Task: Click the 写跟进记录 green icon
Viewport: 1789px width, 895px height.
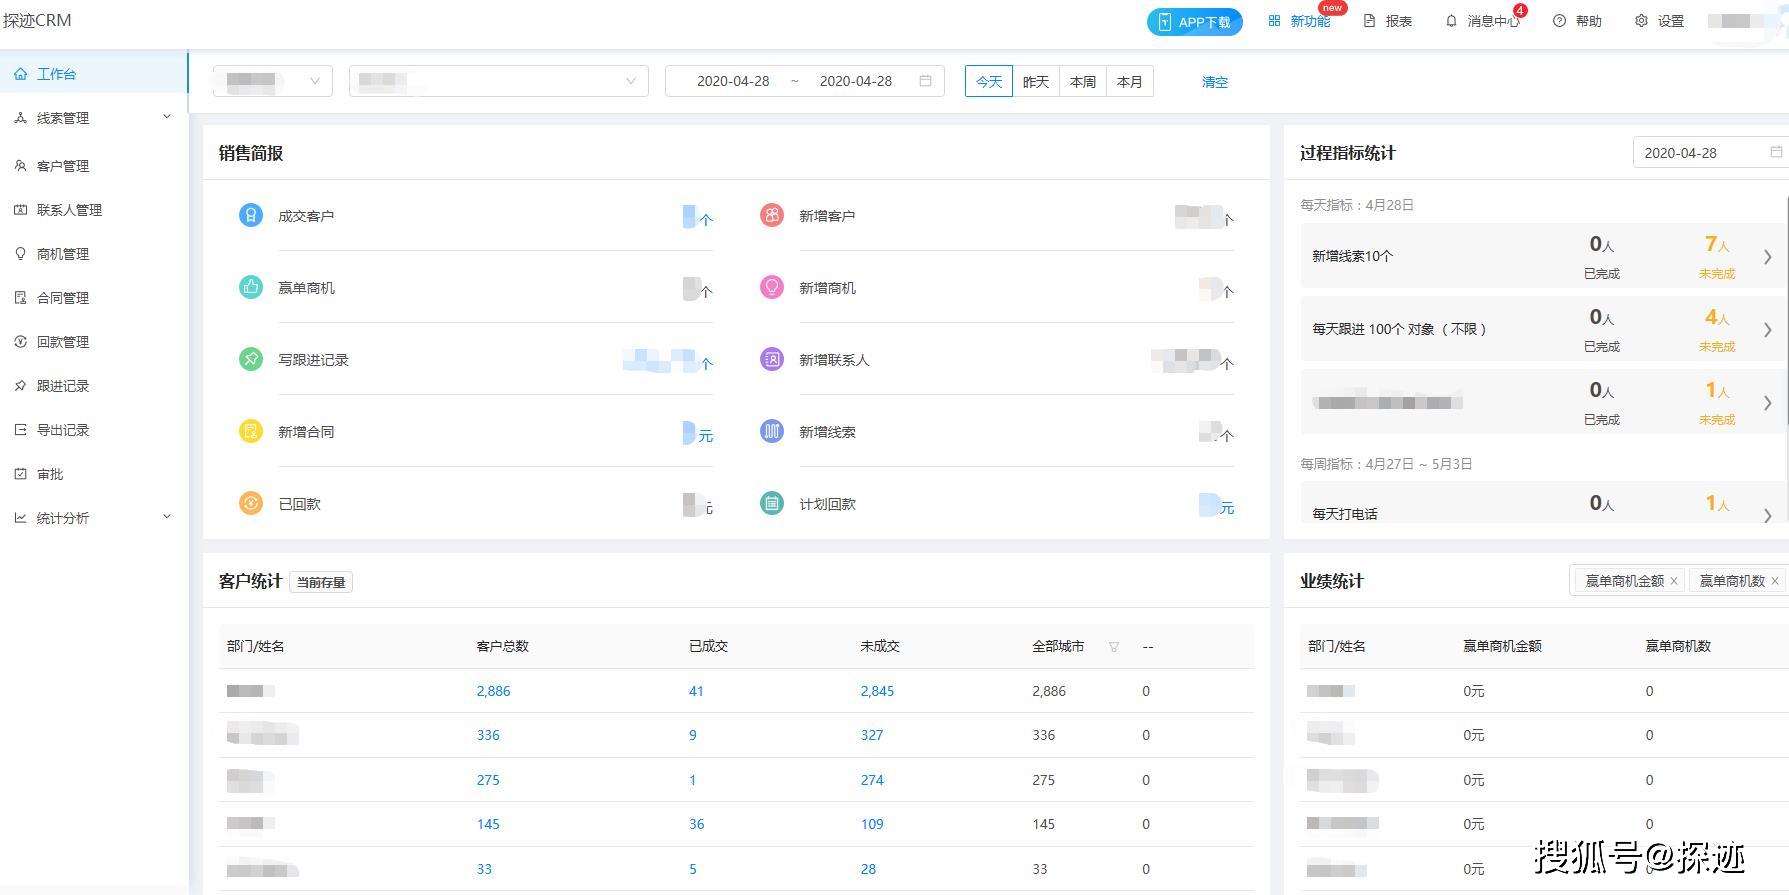Action: click(251, 359)
